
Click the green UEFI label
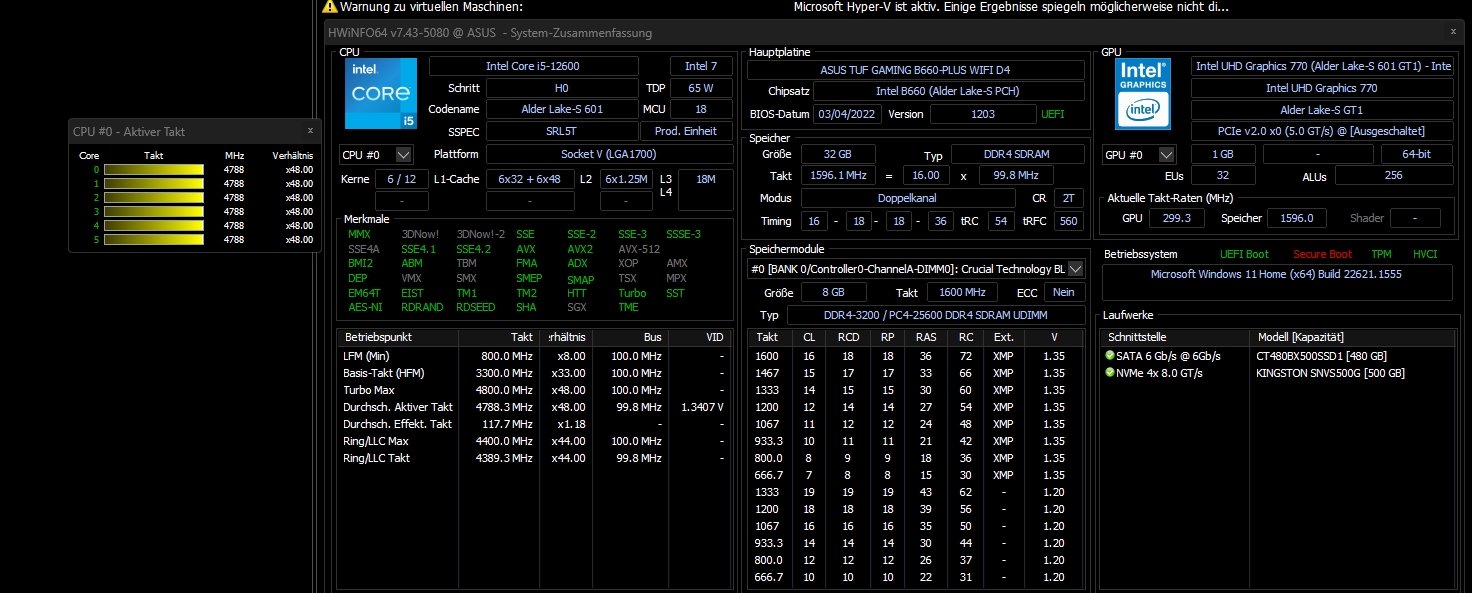pos(1053,114)
